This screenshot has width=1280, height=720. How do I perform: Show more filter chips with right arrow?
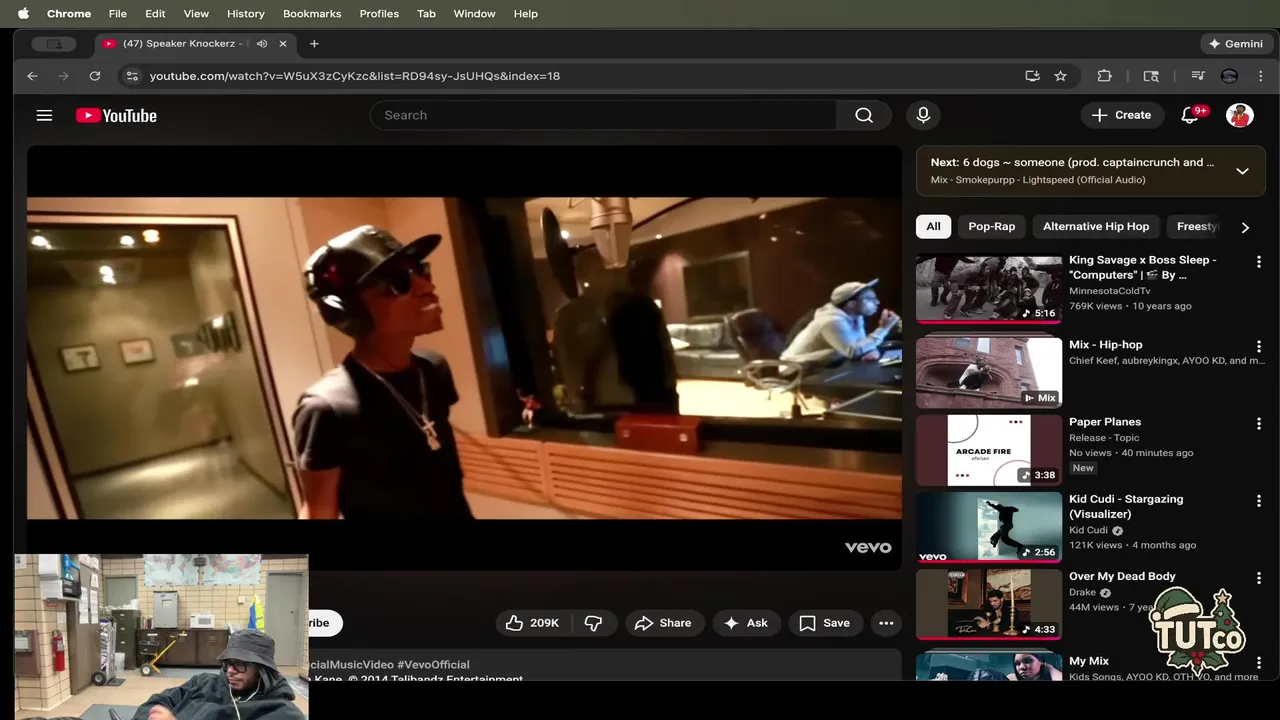click(1245, 227)
